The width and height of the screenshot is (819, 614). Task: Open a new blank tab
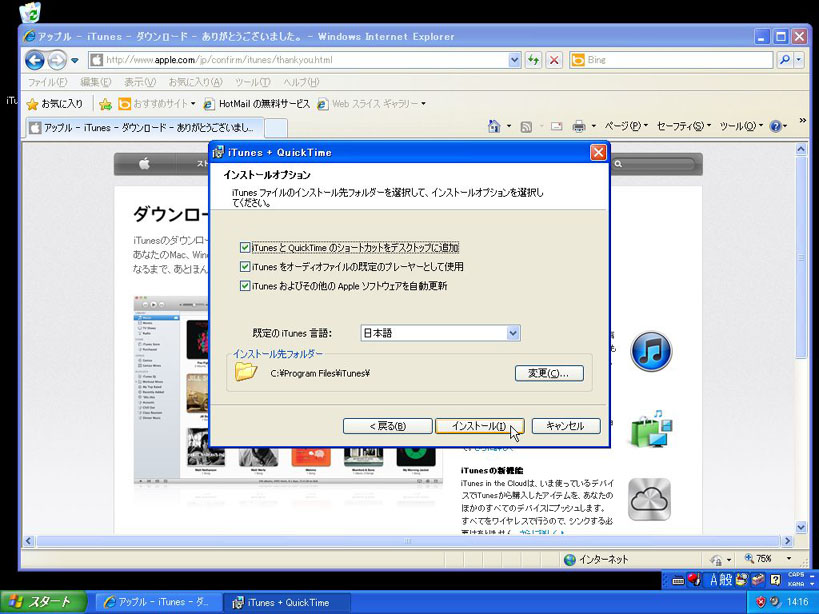275,128
